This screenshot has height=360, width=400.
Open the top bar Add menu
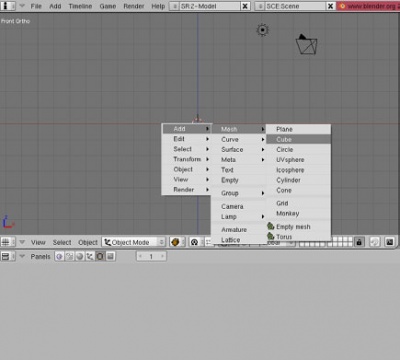click(55, 6)
